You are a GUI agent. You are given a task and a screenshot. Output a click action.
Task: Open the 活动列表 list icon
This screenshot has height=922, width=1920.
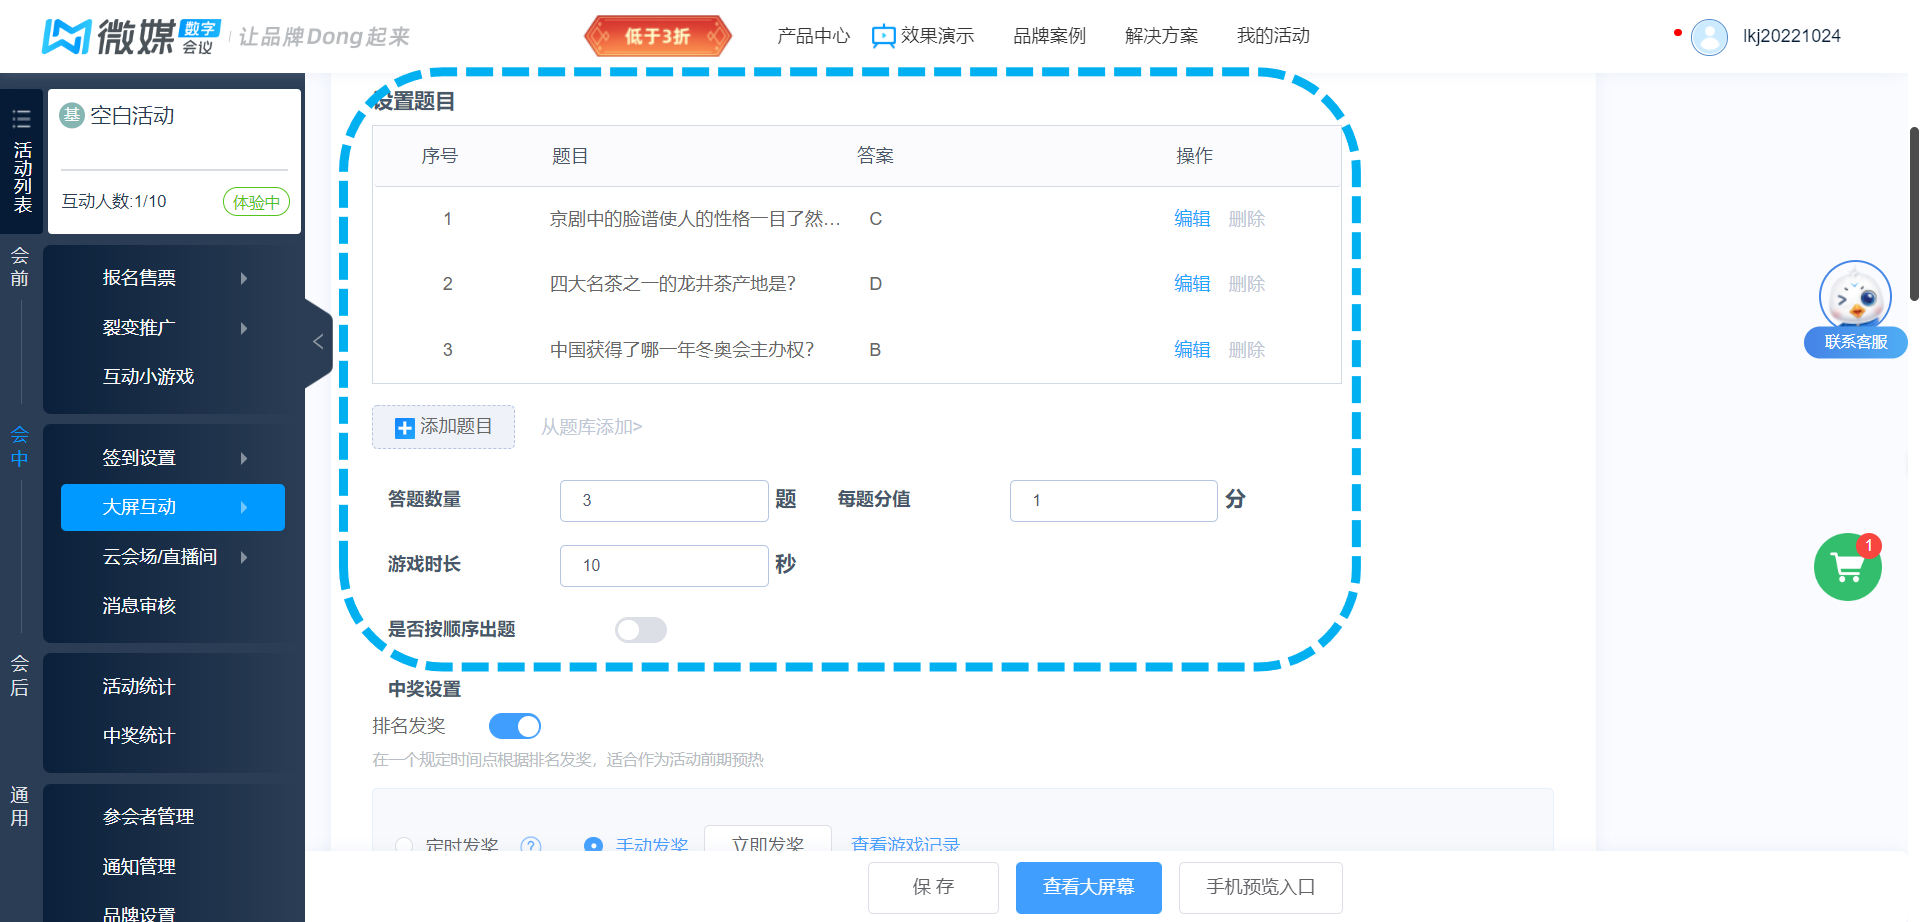coord(21,120)
